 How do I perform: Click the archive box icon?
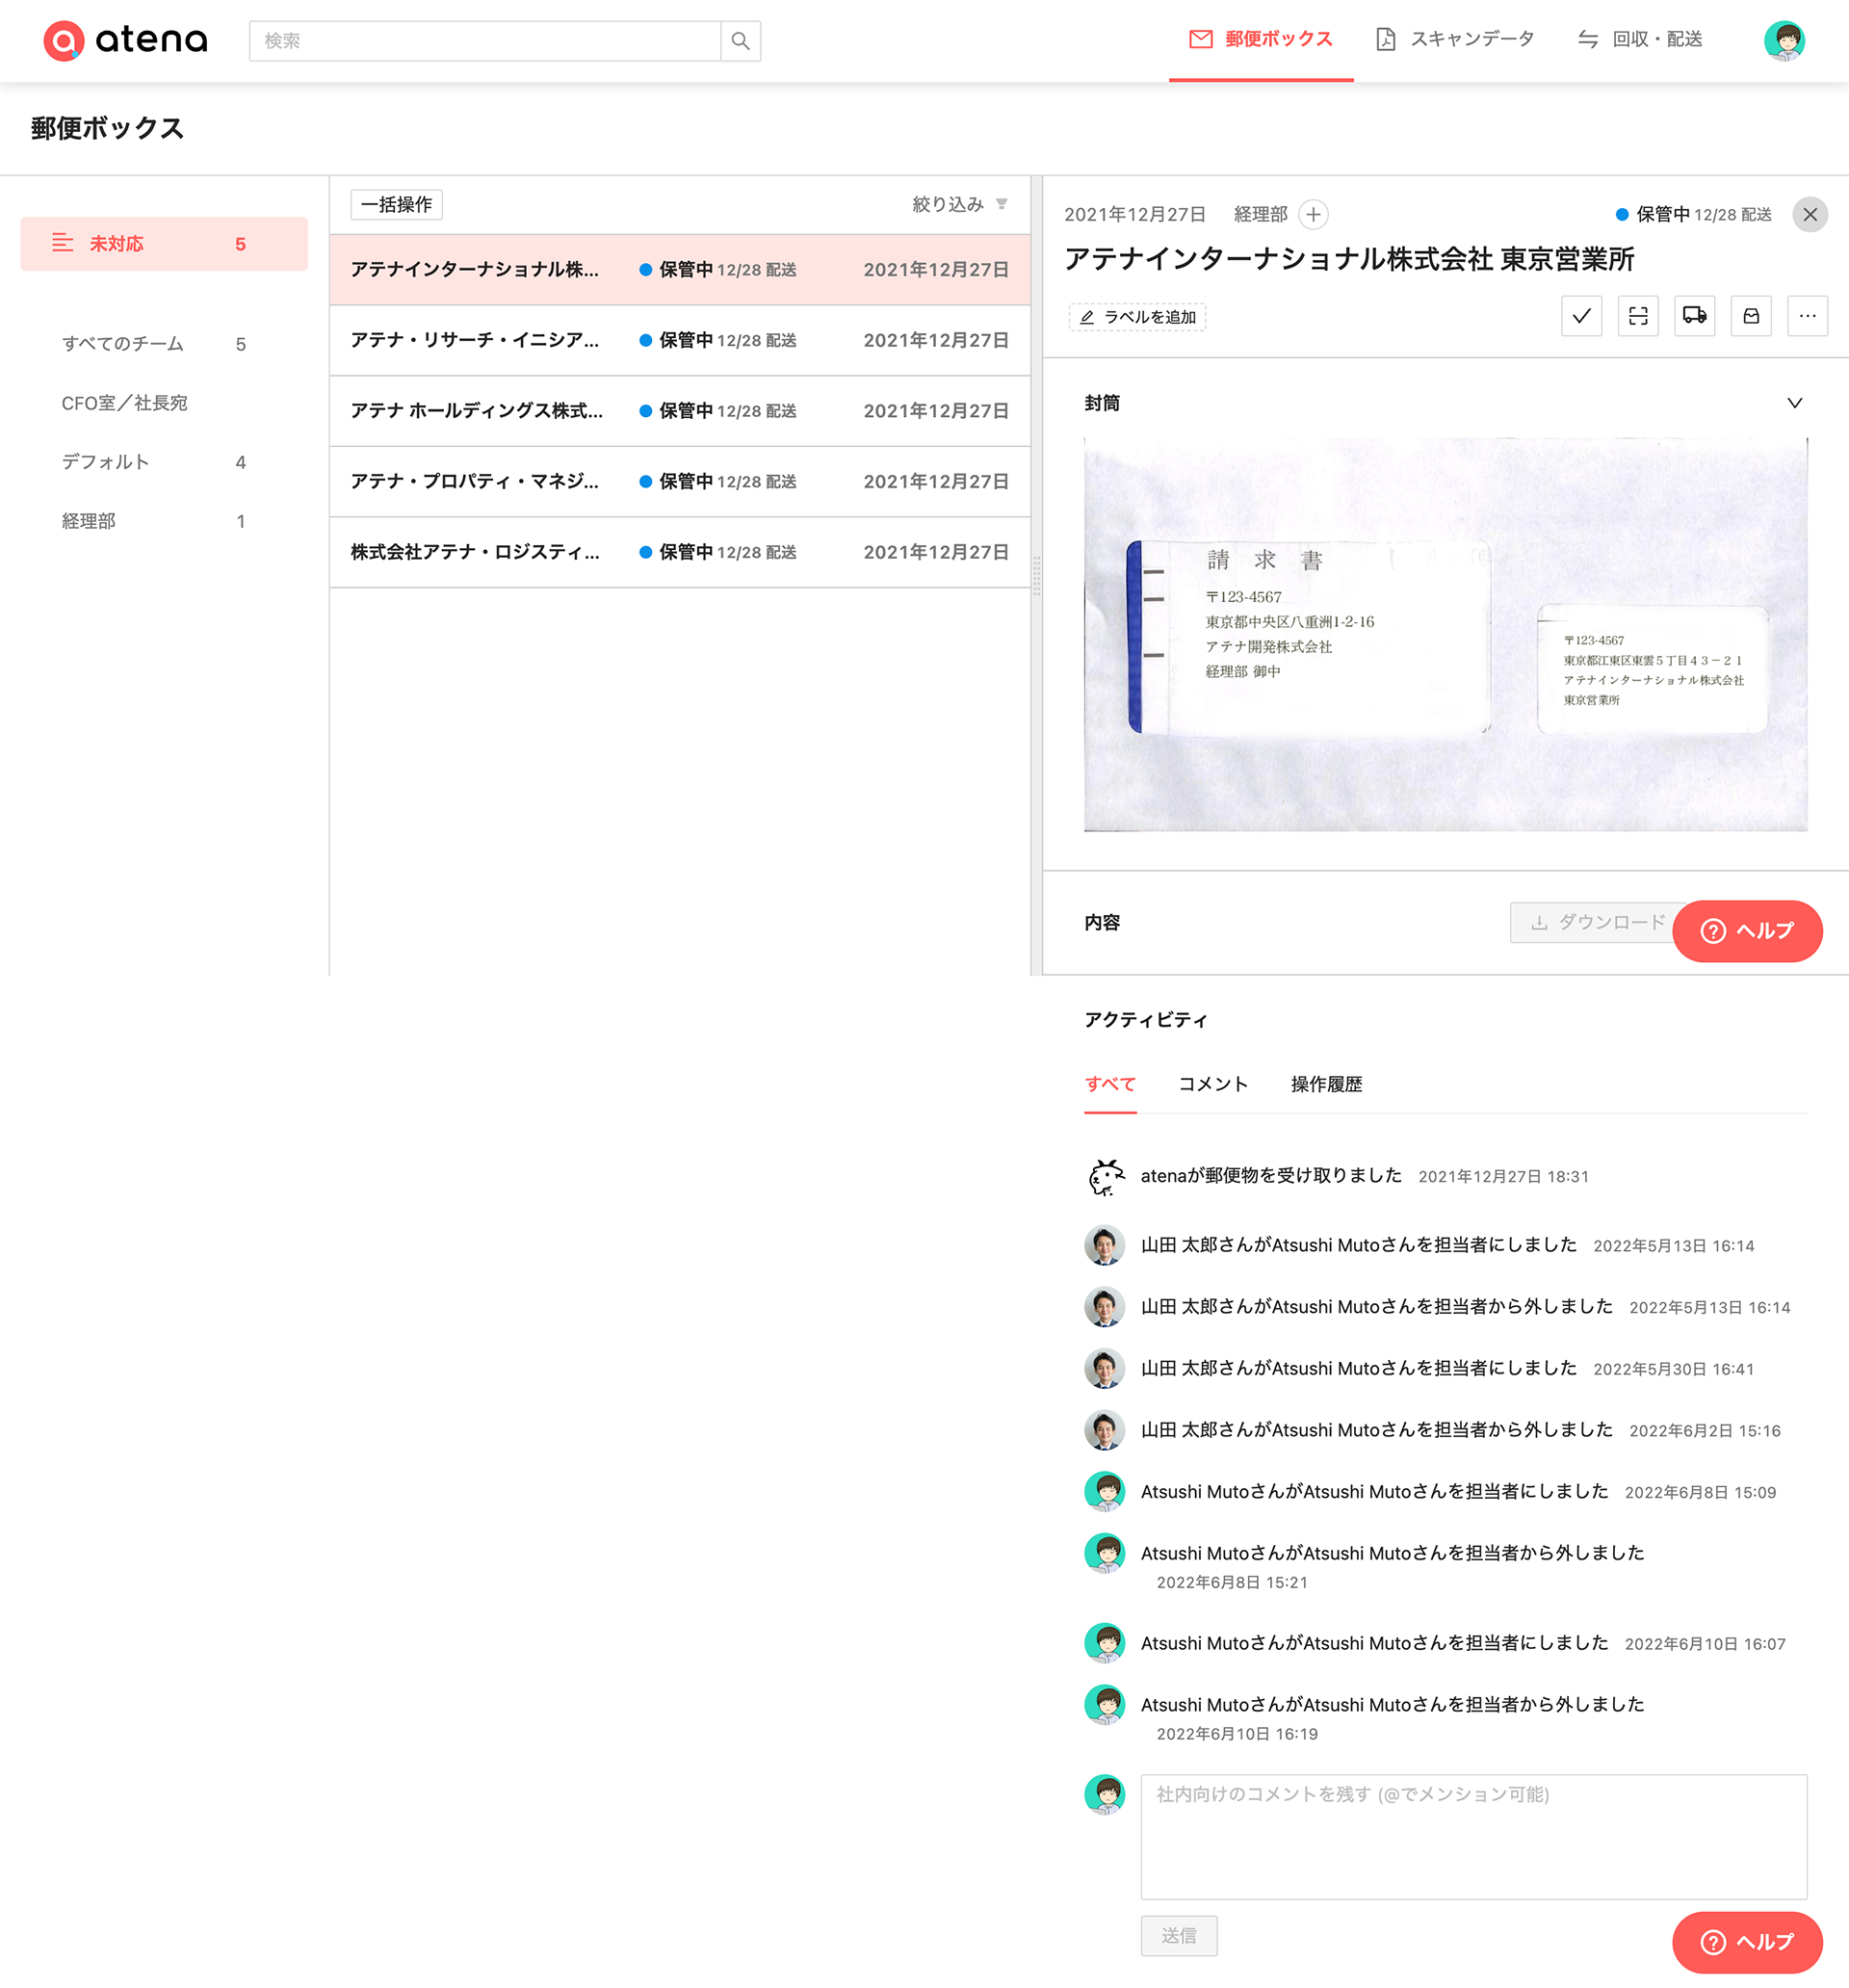(x=1751, y=316)
